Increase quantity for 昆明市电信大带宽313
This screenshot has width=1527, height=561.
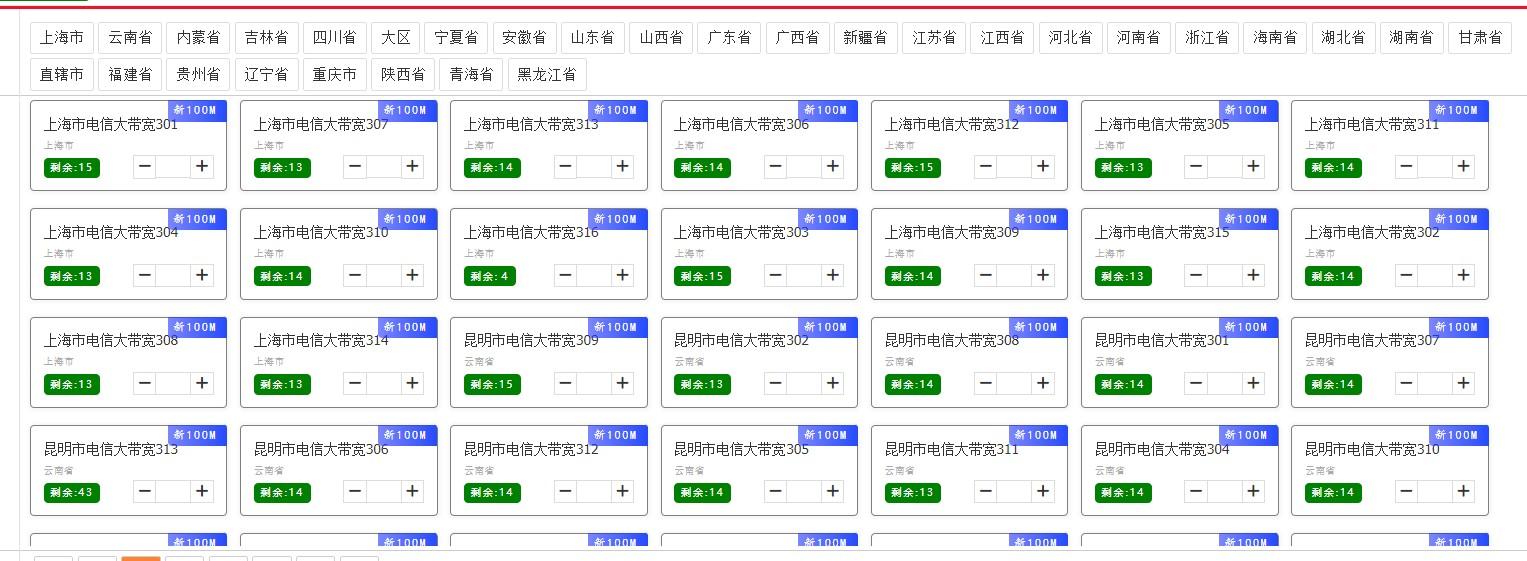click(202, 491)
